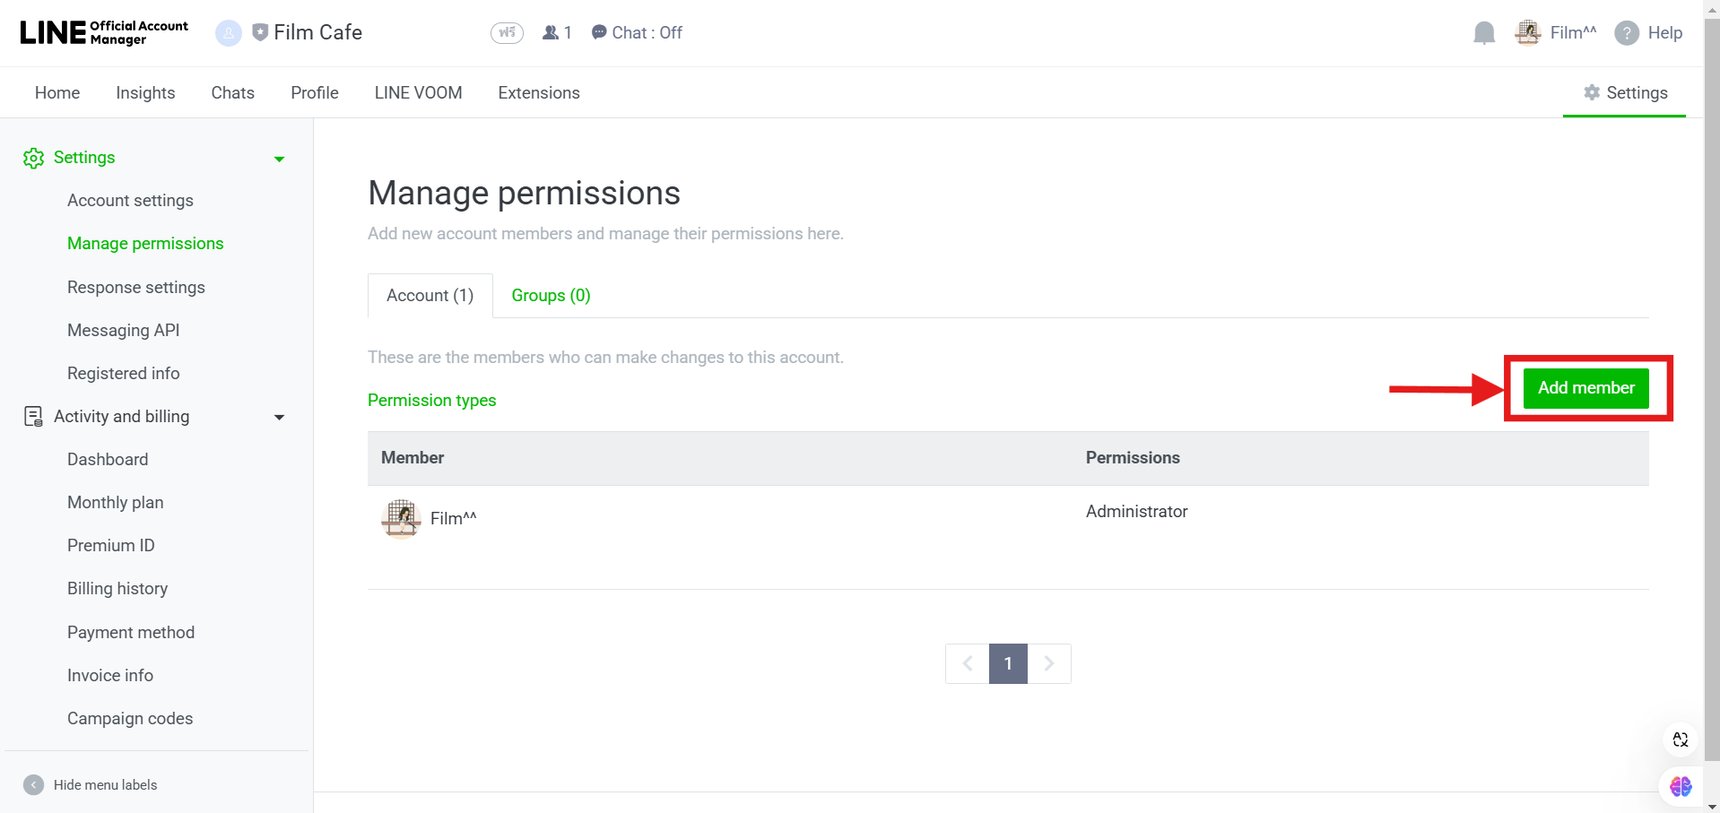The height and width of the screenshot is (813, 1720).
Task: Open the notifications bell
Action: coord(1484,33)
